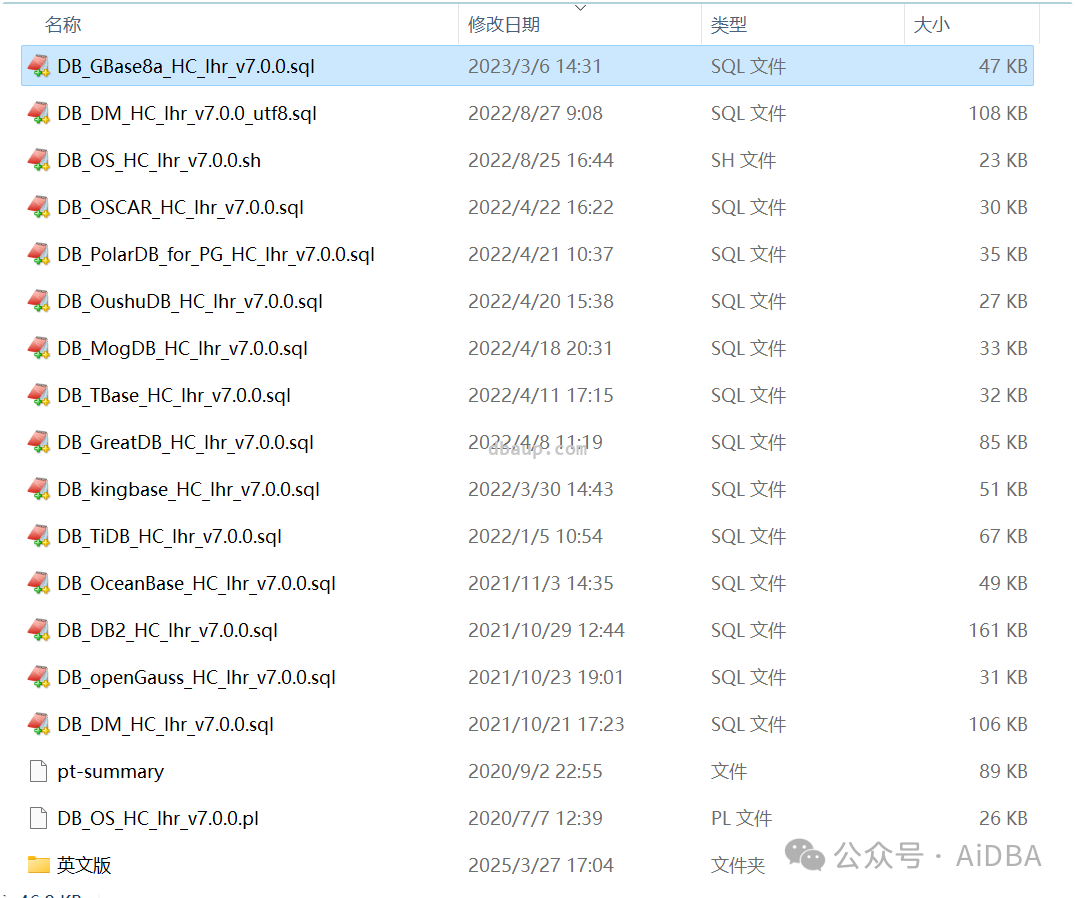The image size is (1075, 898).
Task: Select file name DB_openGauss_HC_lhr_v7.0.0.sql
Action: tap(197, 677)
